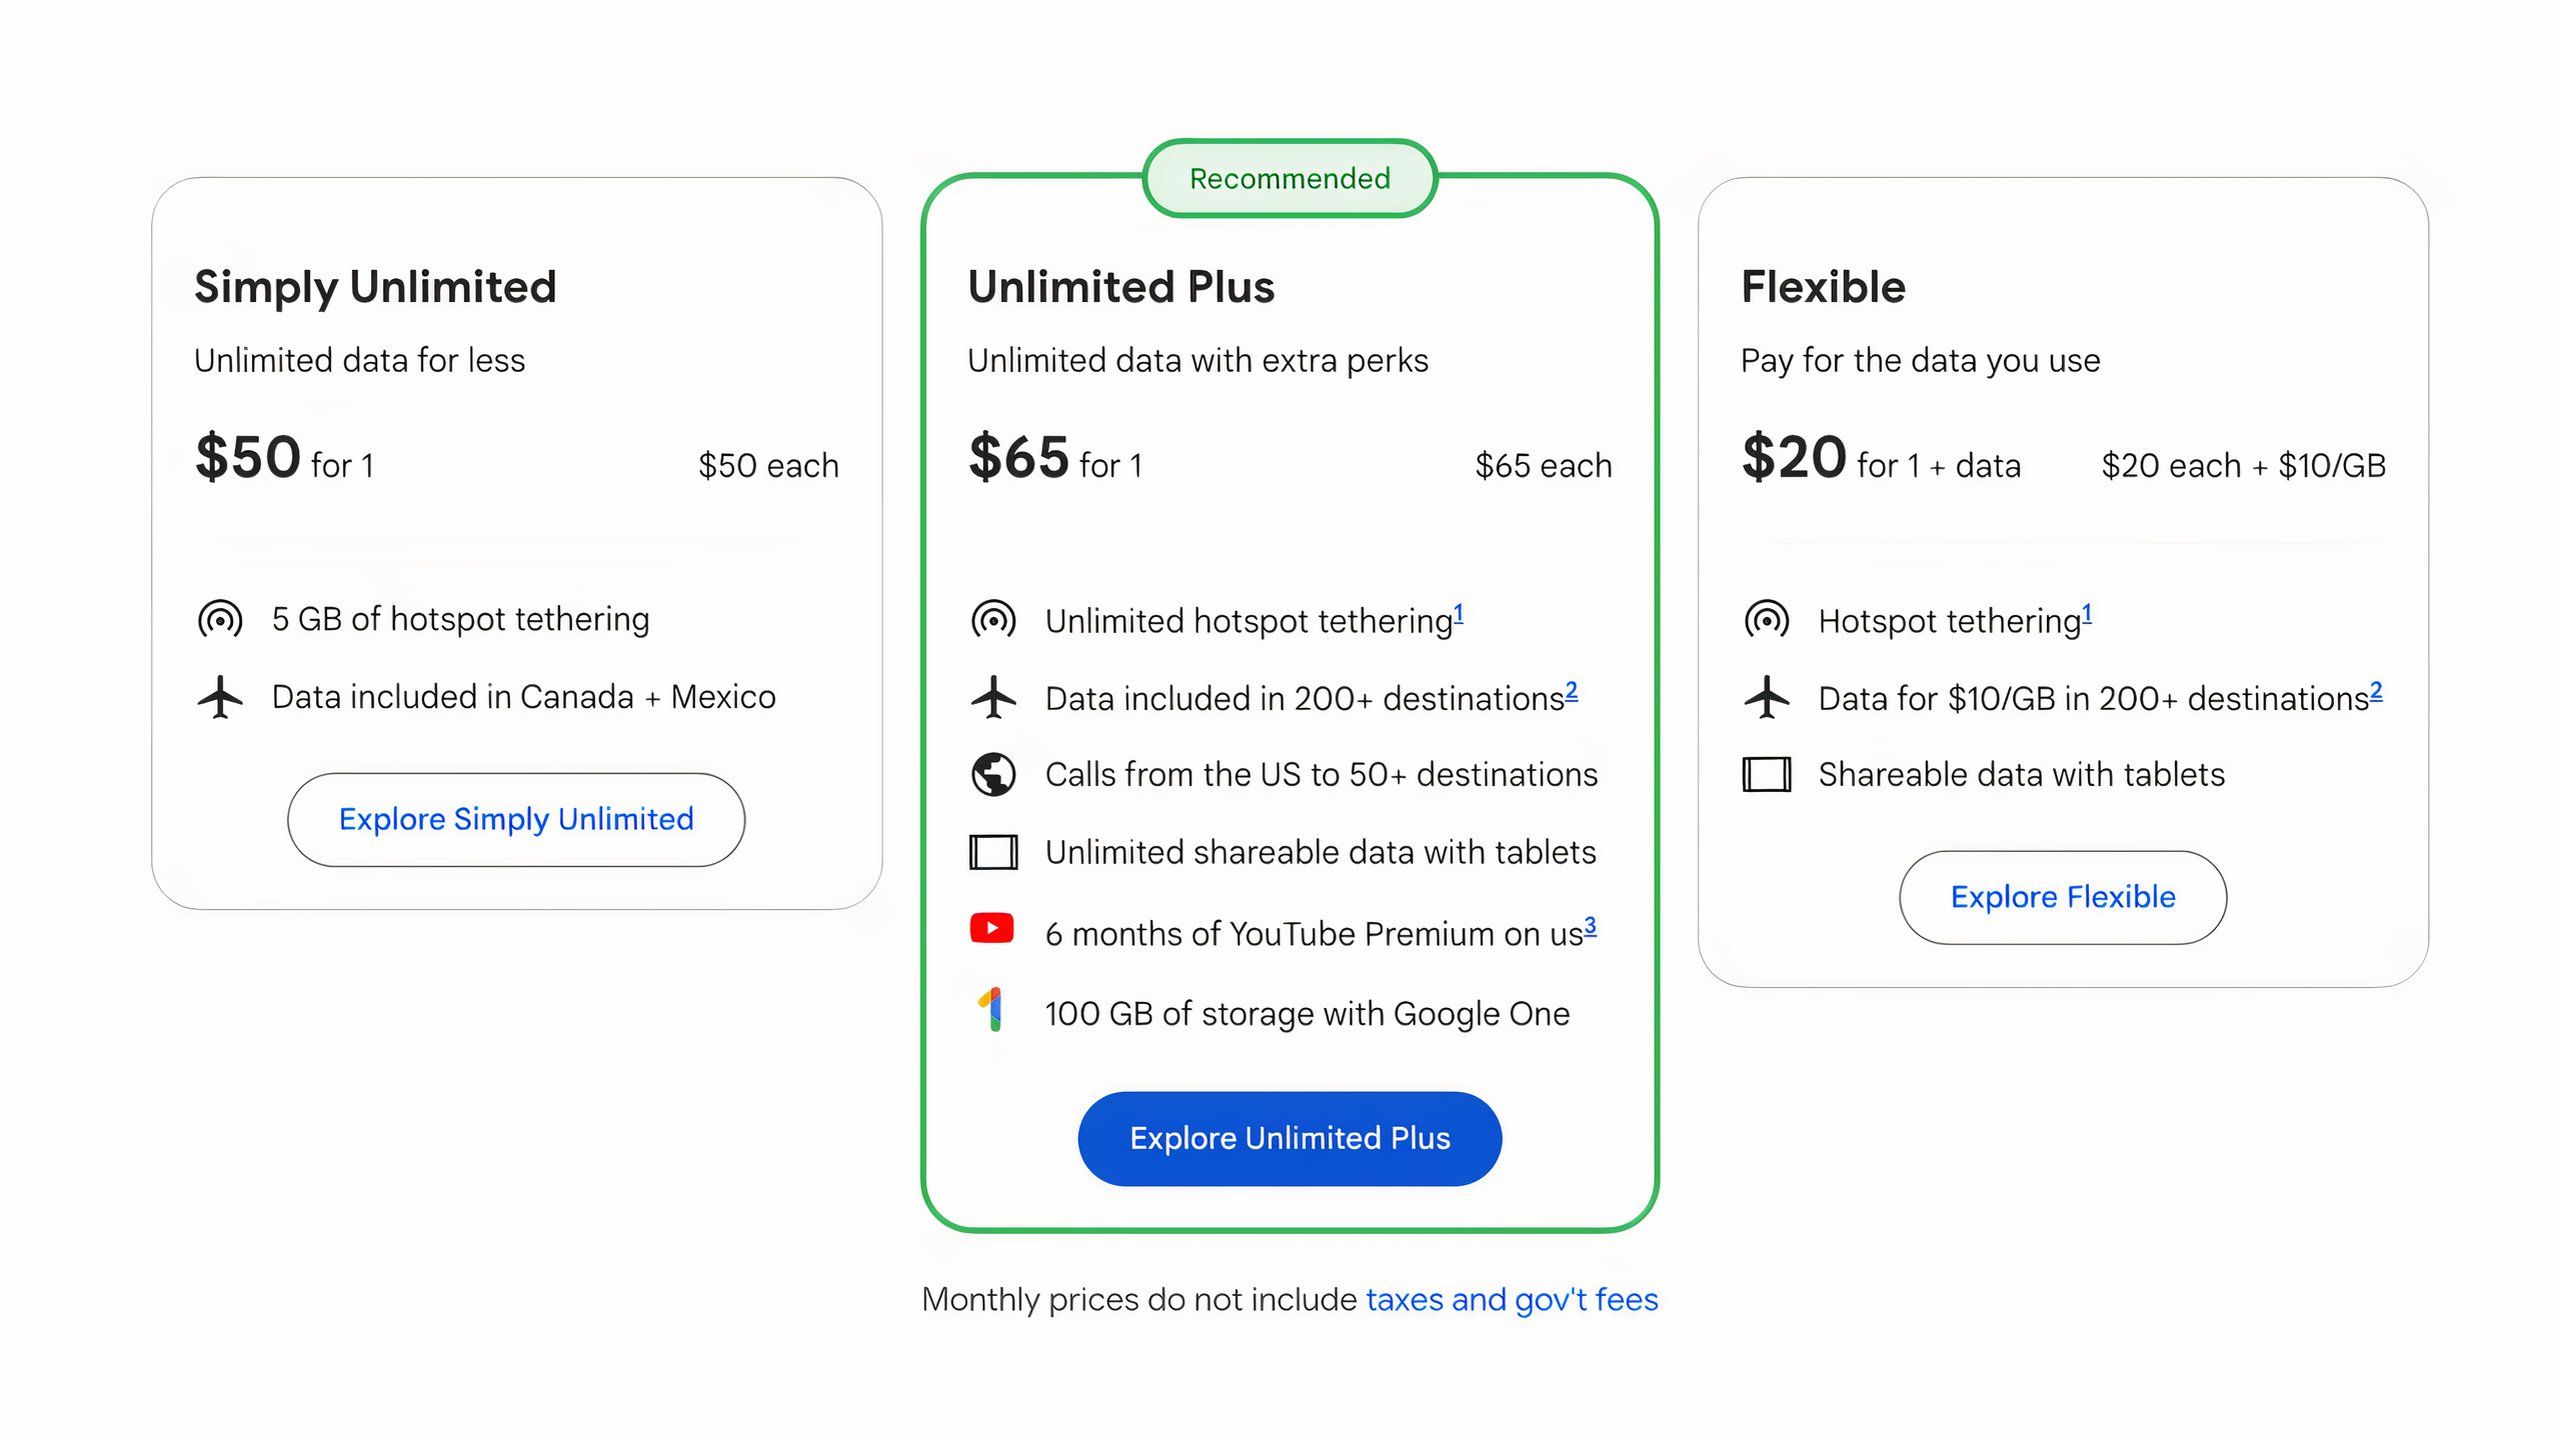Click footnote 2 after 200+ destinations in Unlimited Plus
Screen dimensions: 2560x1439
tap(1571, 688)
